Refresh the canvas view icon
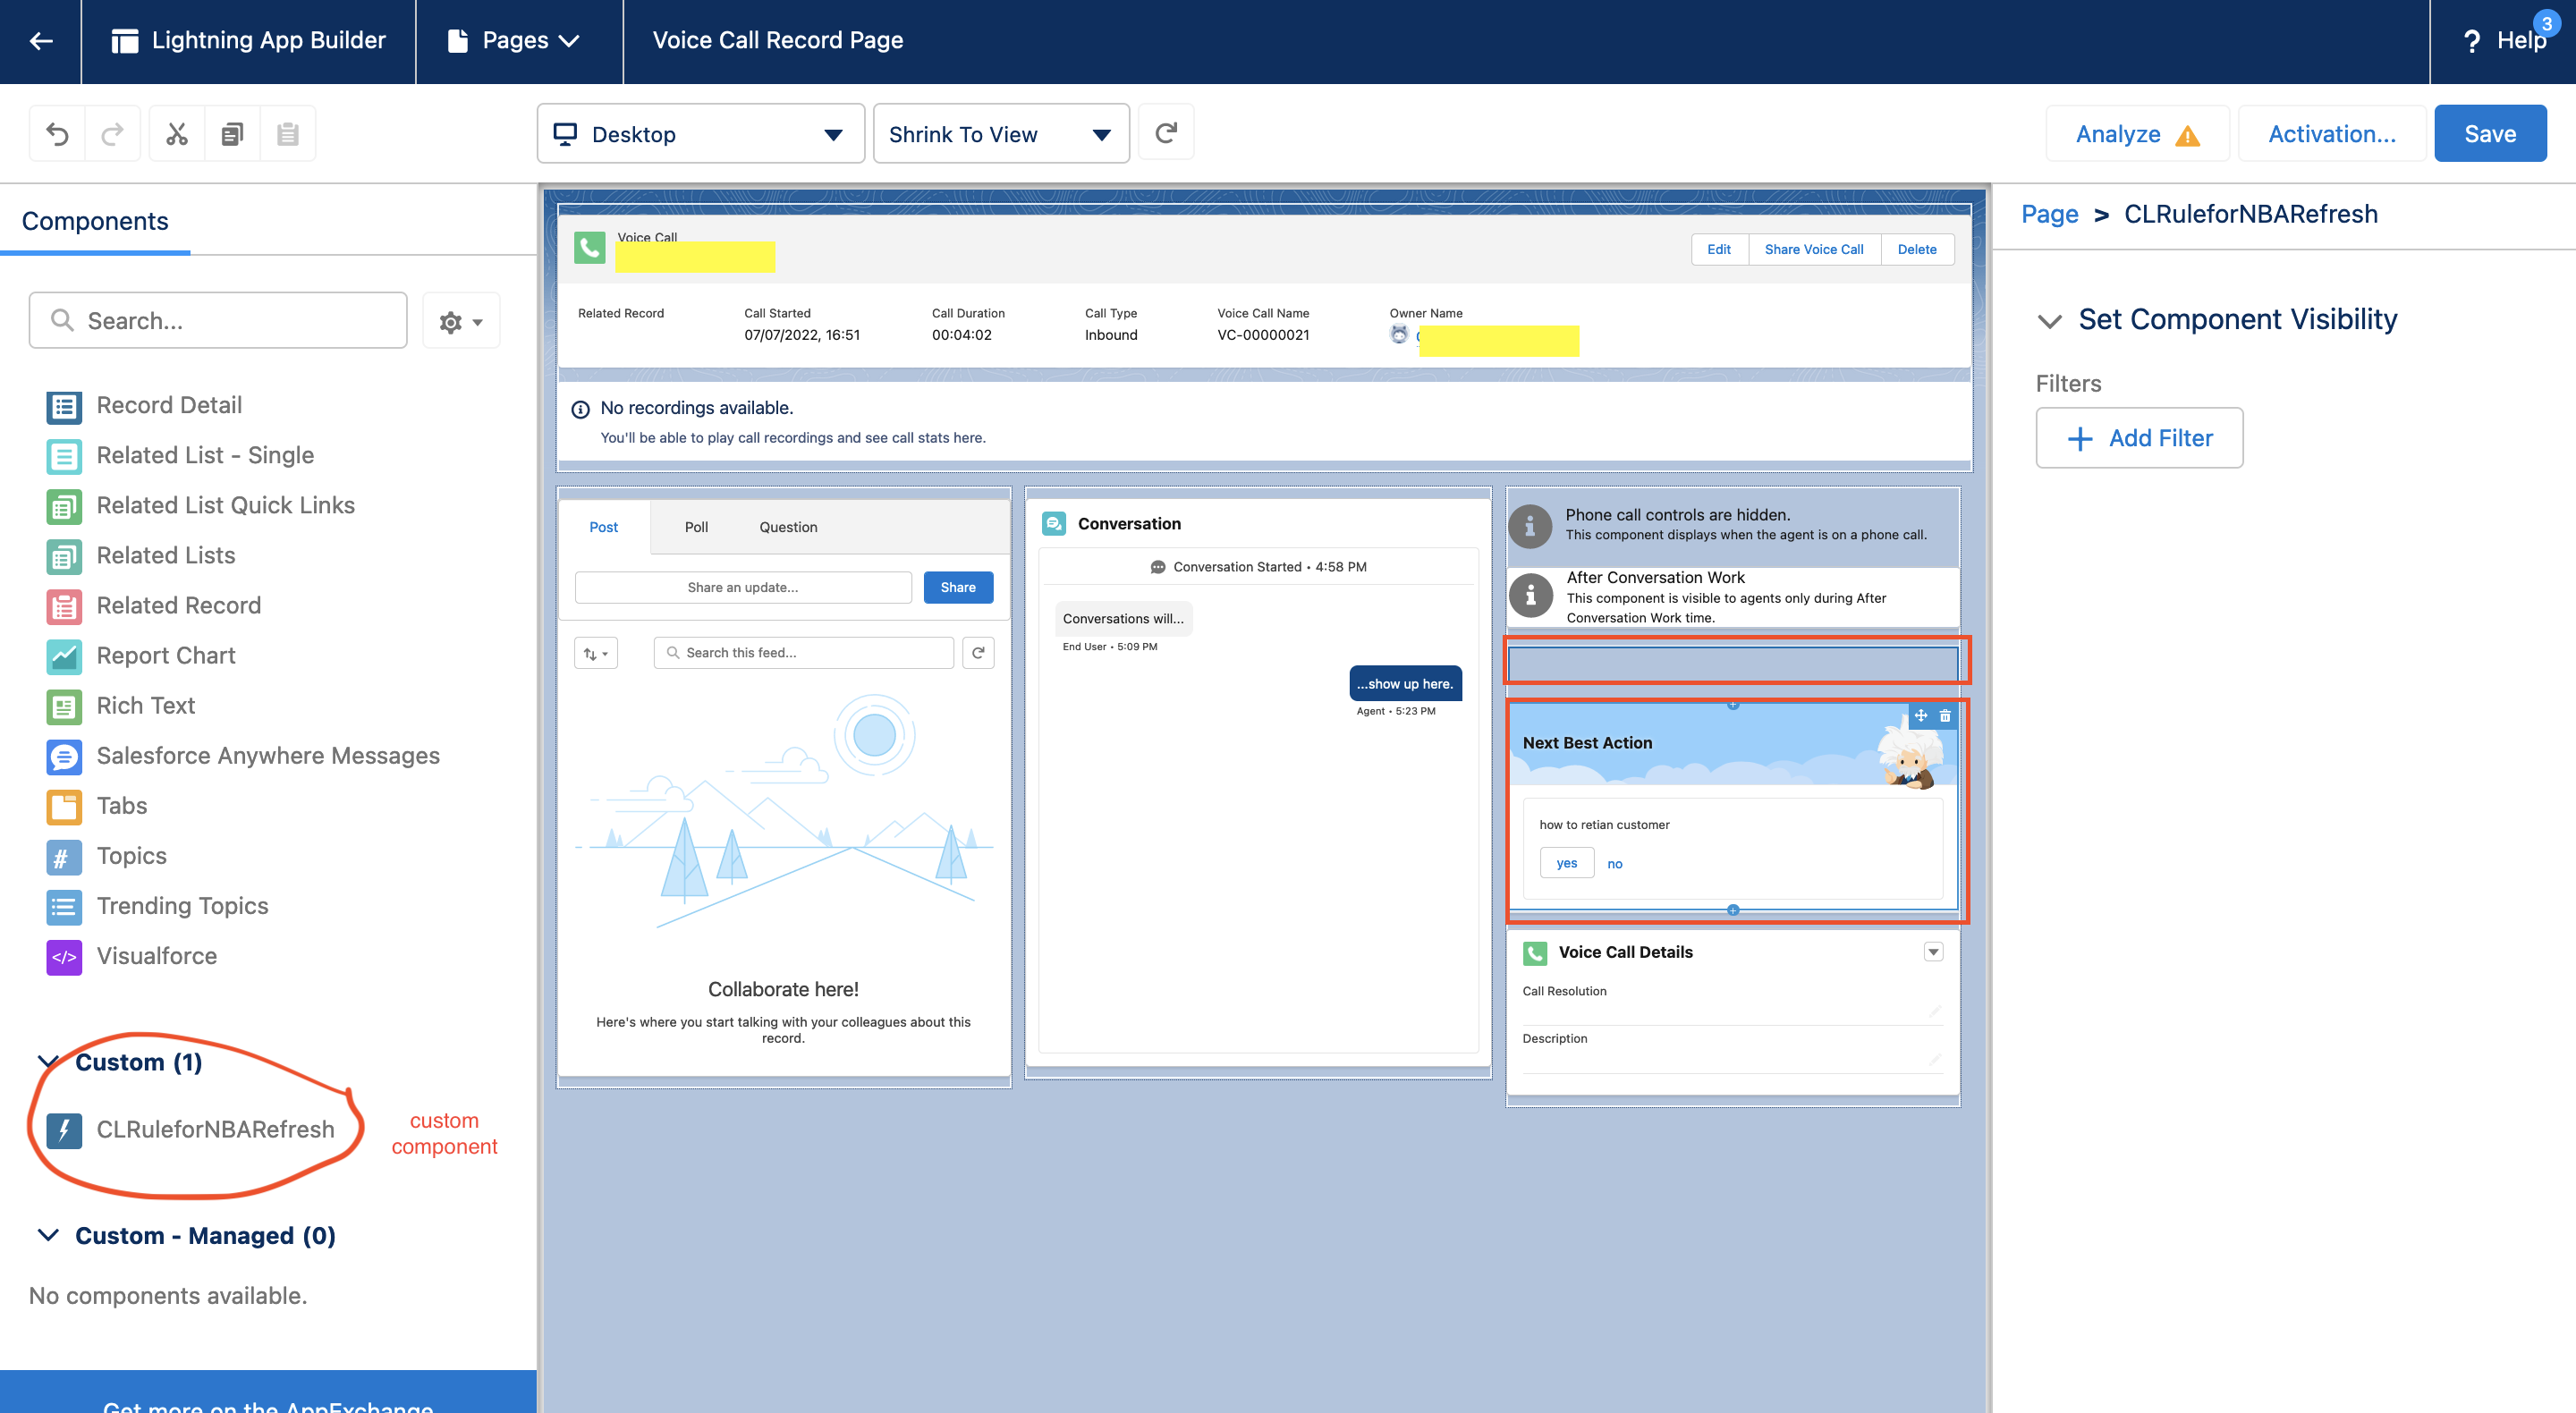Viewport: 2576px width, 1413px height. [1166, 133]
